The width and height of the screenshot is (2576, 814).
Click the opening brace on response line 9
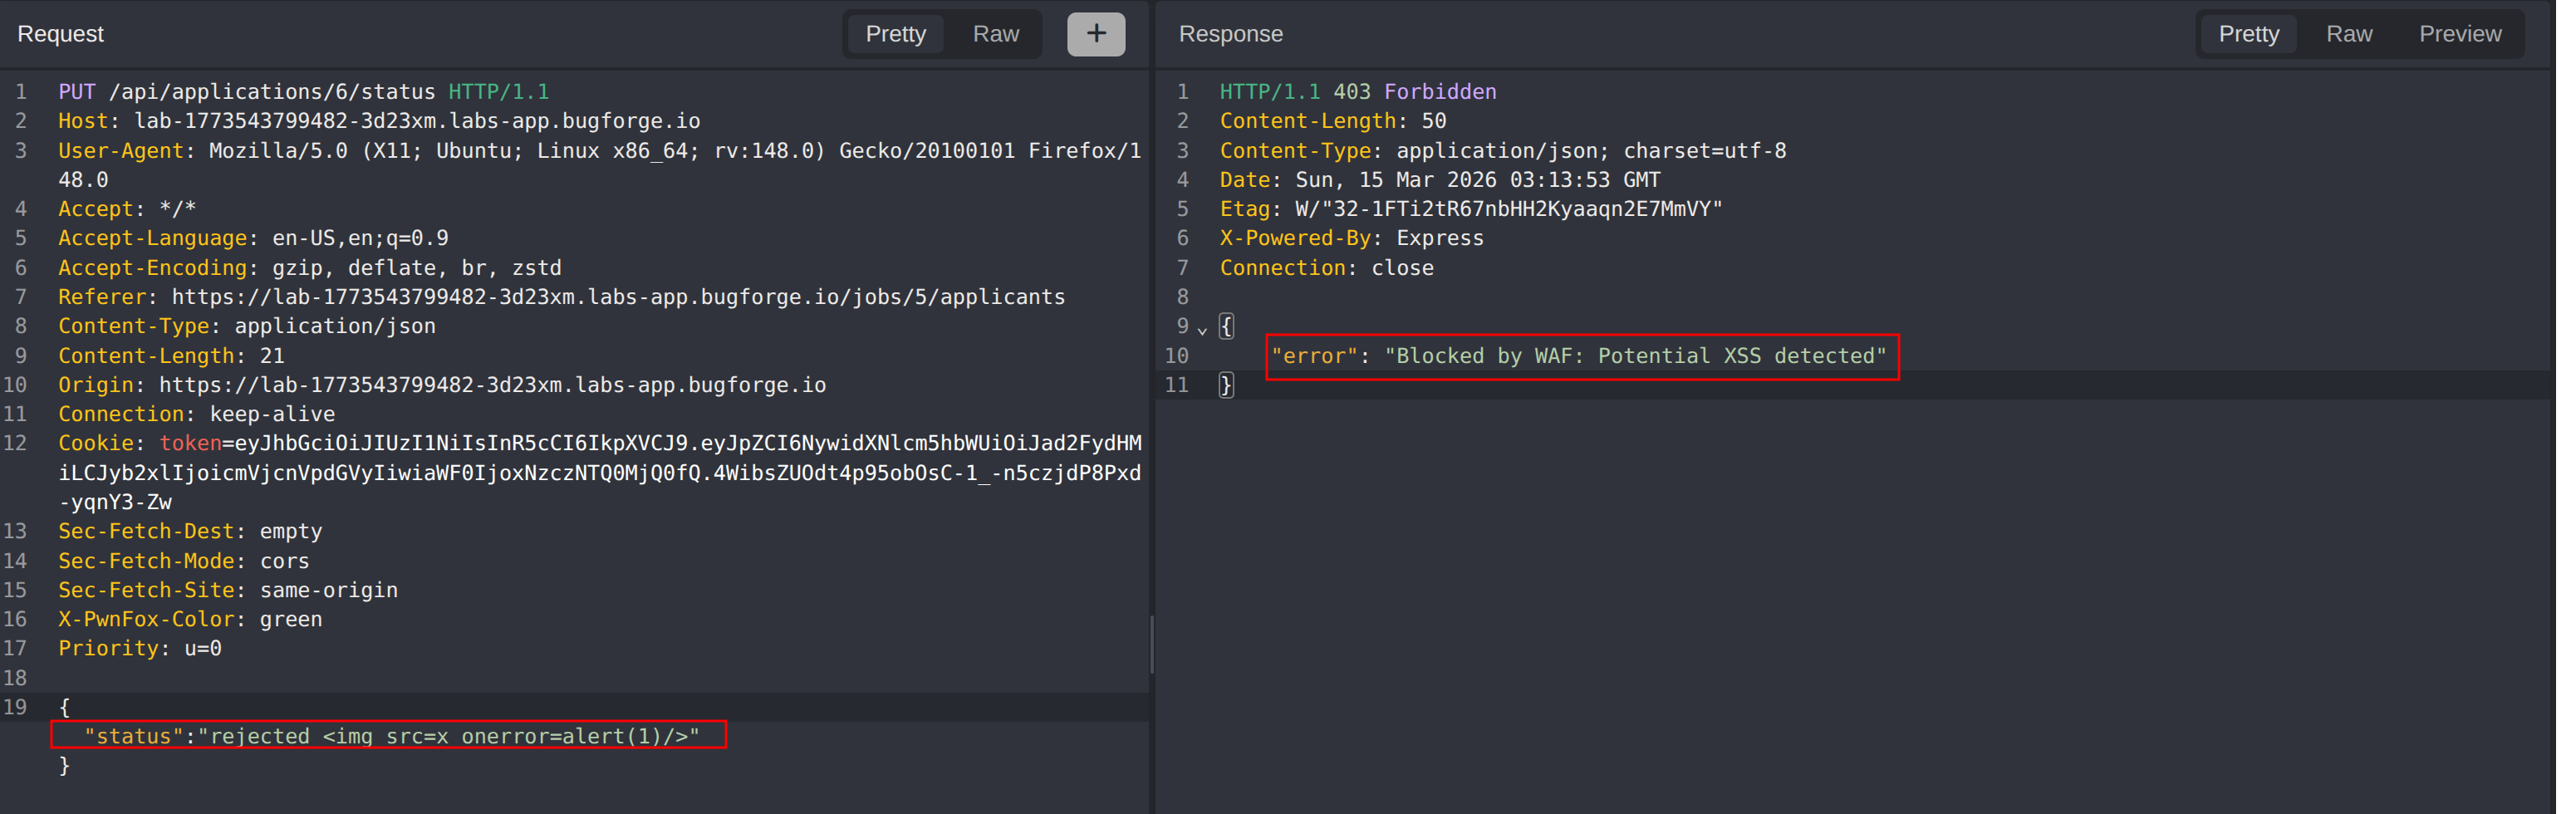[x=1226, y=326]
